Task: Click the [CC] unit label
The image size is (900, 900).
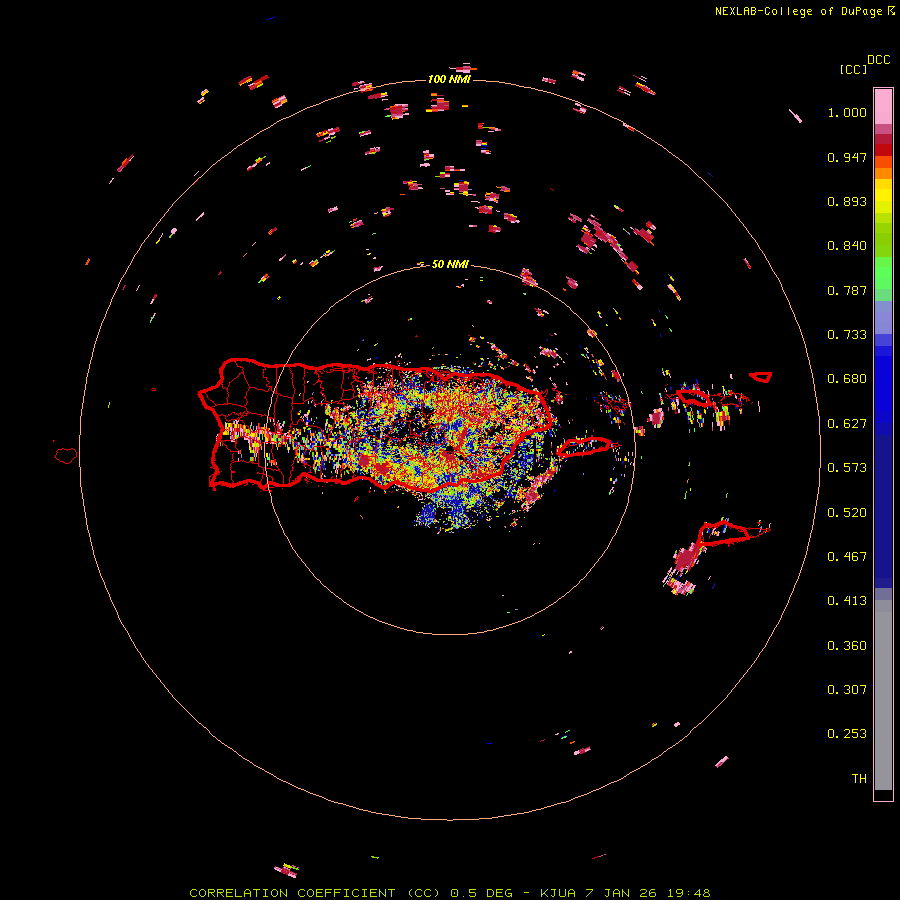Action: (853, 69)
